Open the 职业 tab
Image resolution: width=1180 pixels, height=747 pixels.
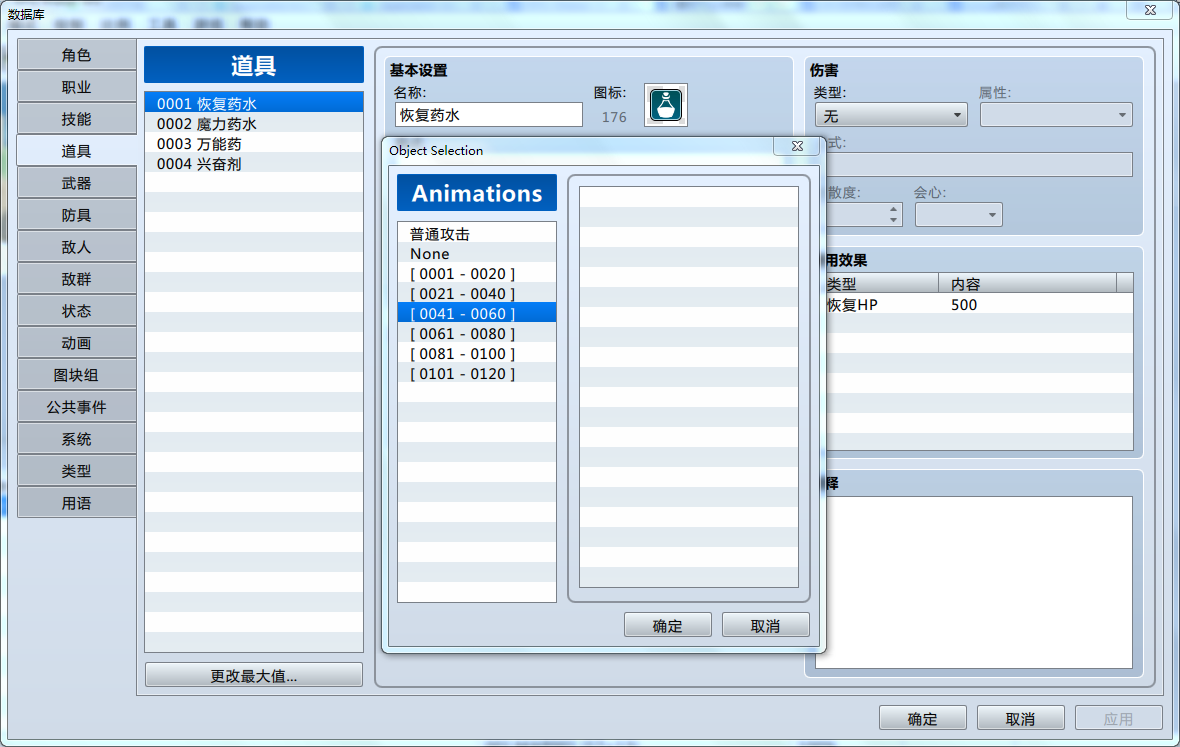[x=77, y=87]
